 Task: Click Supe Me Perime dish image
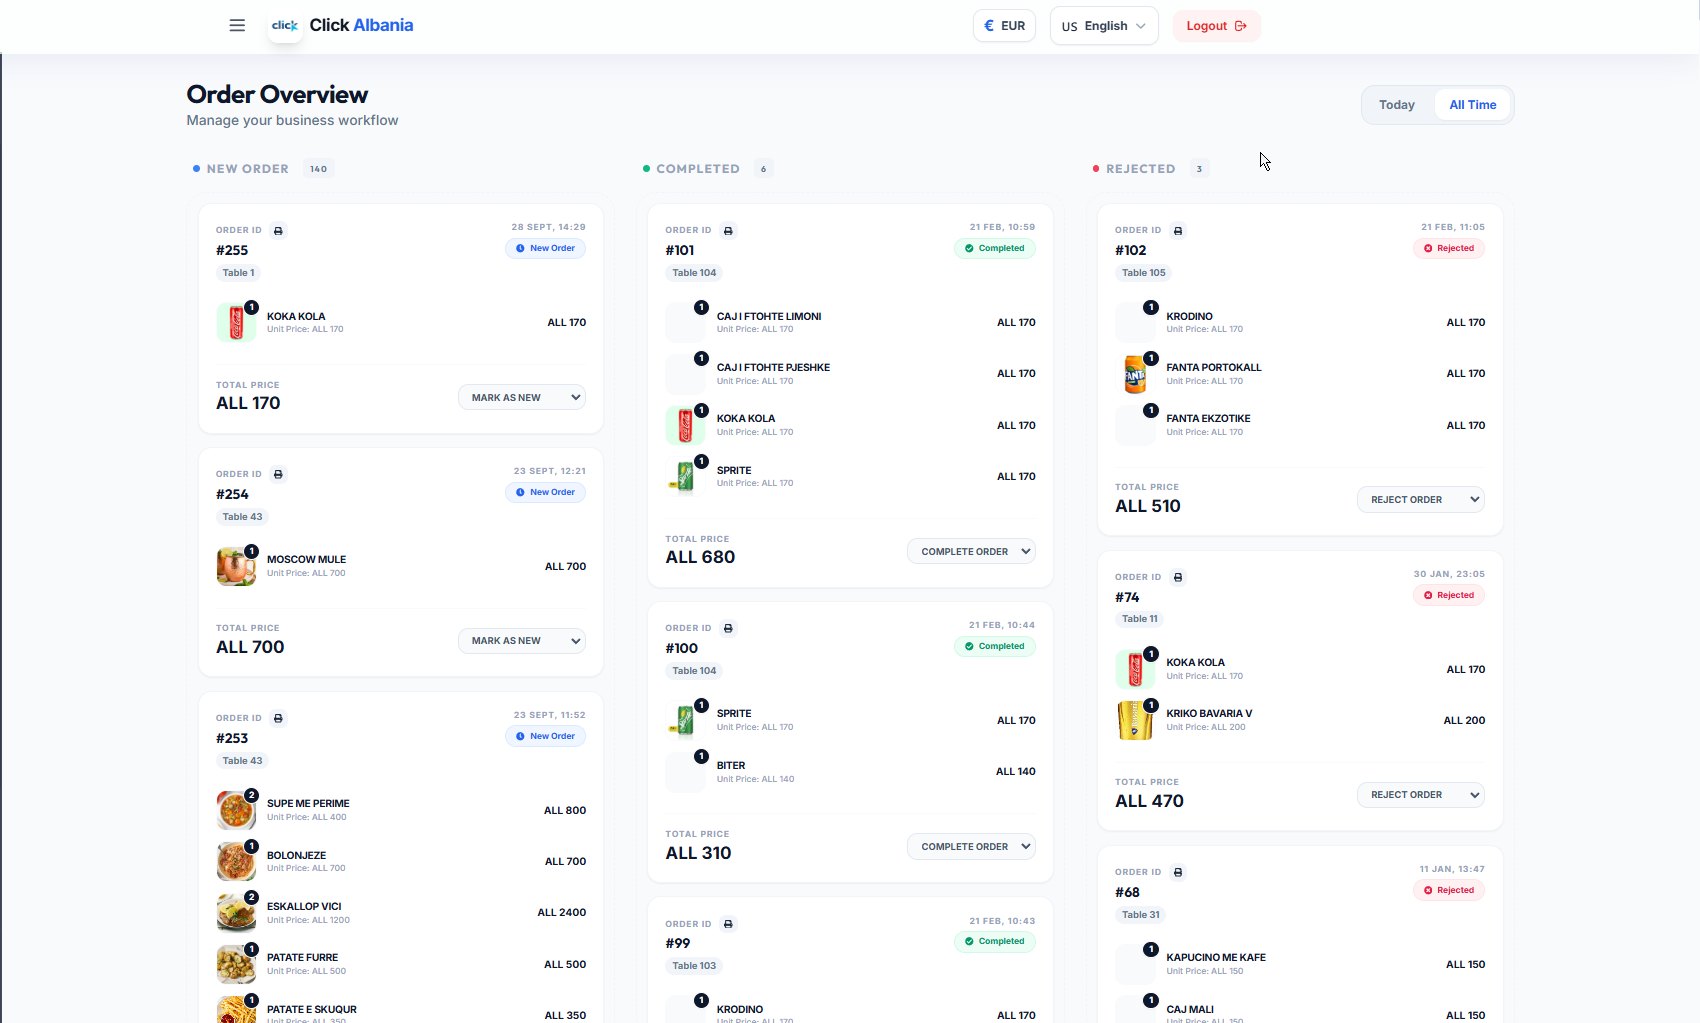tap(236, 810)
